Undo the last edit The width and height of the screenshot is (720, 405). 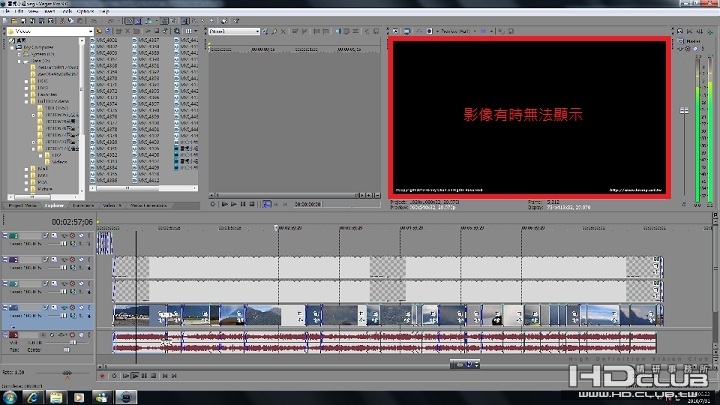click(94, 21)
